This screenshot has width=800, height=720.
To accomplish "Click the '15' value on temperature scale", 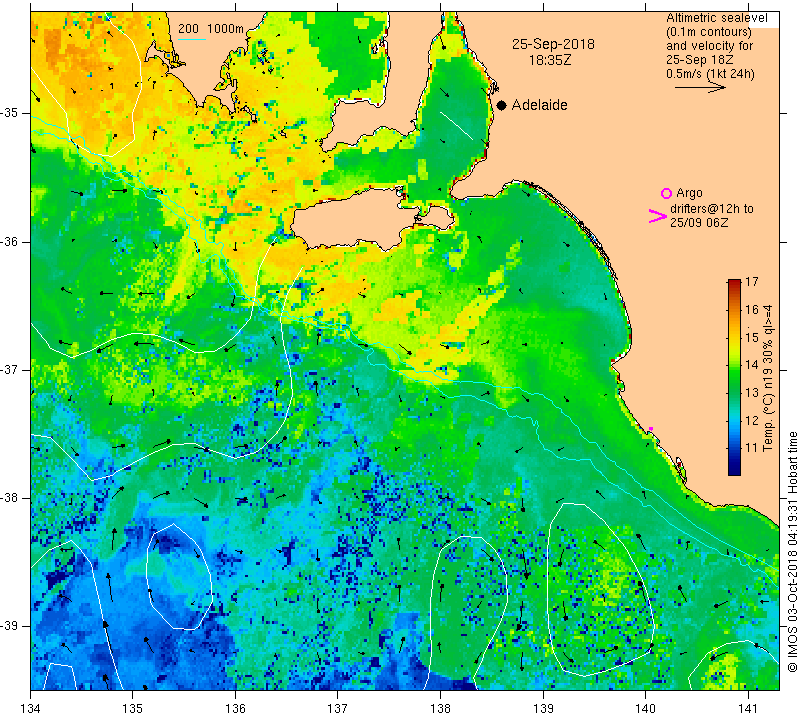I will pos(752,337).
